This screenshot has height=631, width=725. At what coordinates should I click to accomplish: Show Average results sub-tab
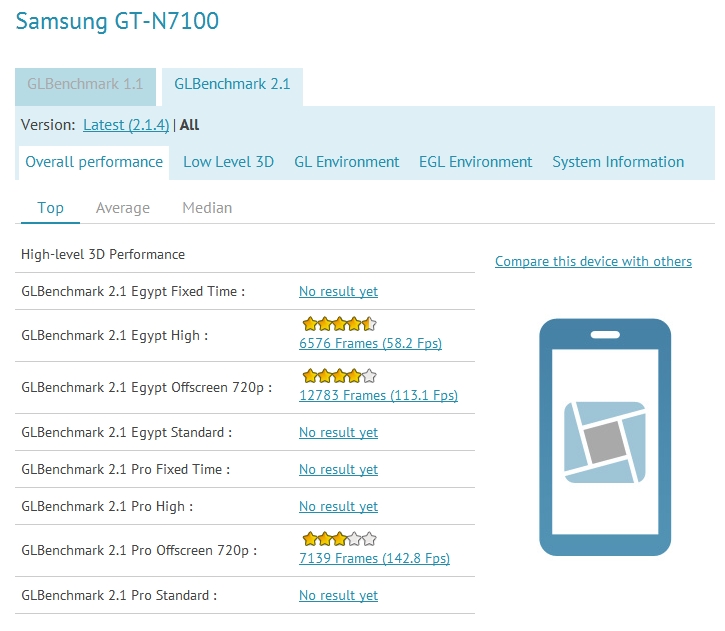tap(123, 208)
